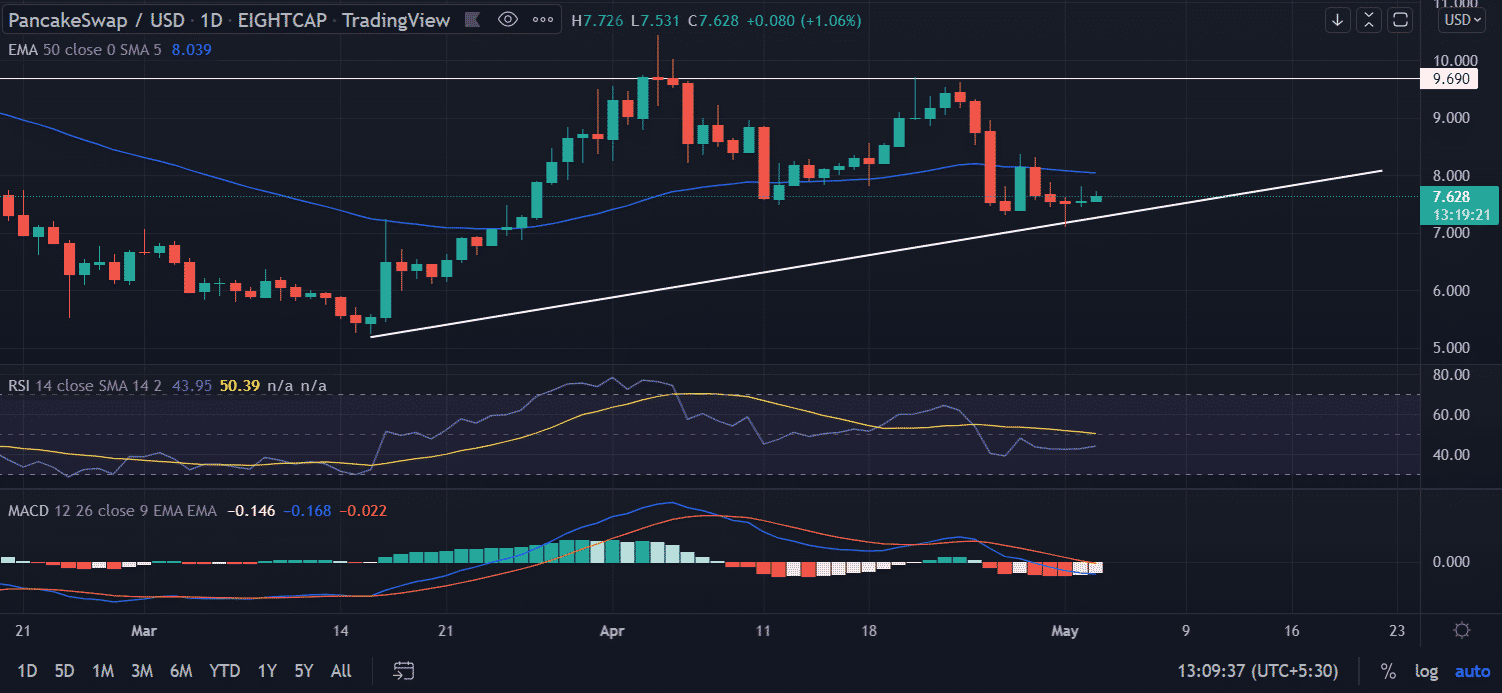Toggle percent scale mode

1388,671
